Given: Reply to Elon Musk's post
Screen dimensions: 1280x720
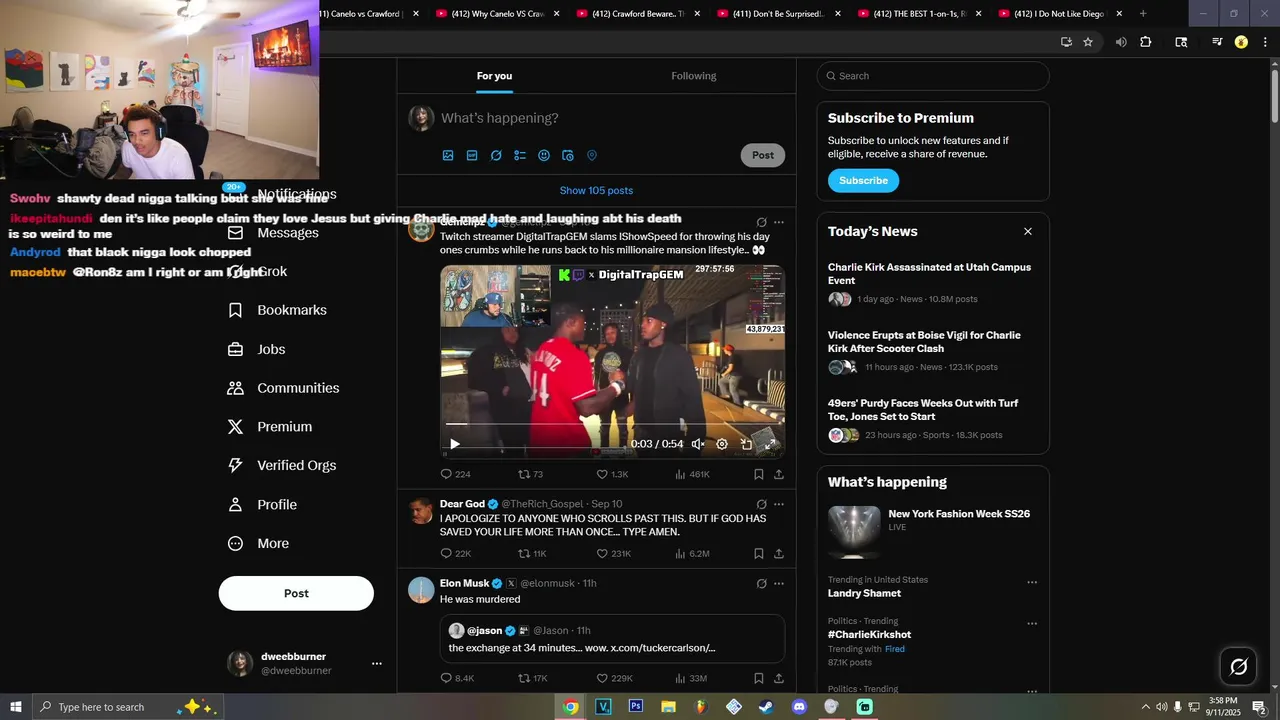Looking at the screenshot, I should click(457, 678).
